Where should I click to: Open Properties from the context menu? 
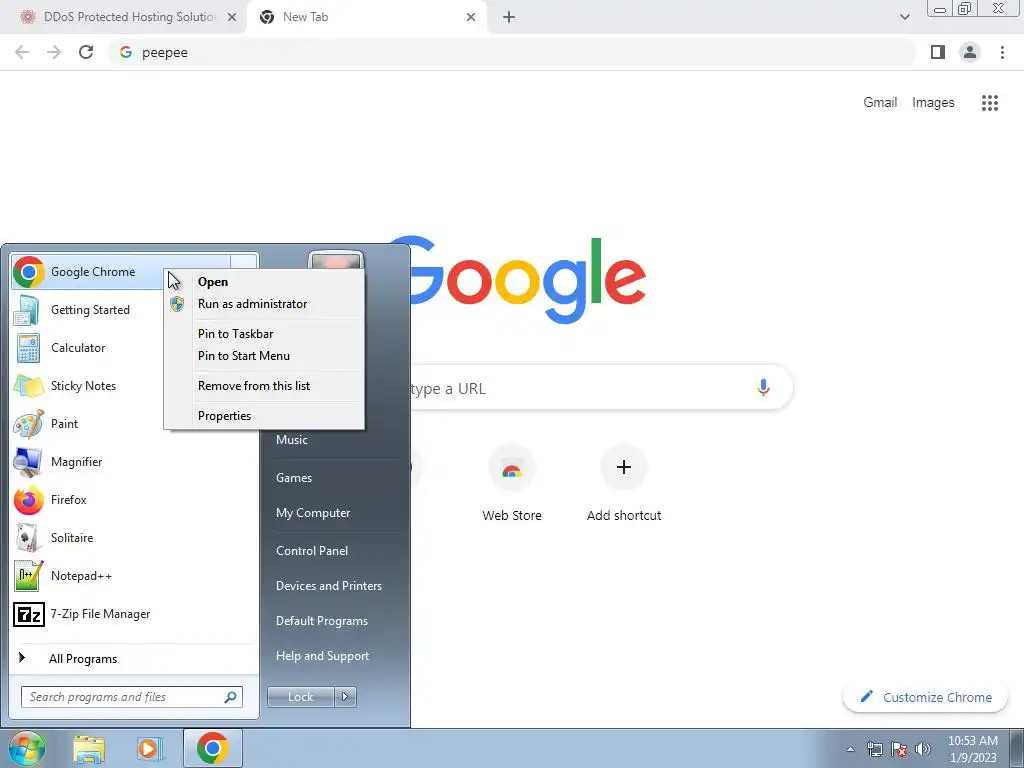[224, 416]
